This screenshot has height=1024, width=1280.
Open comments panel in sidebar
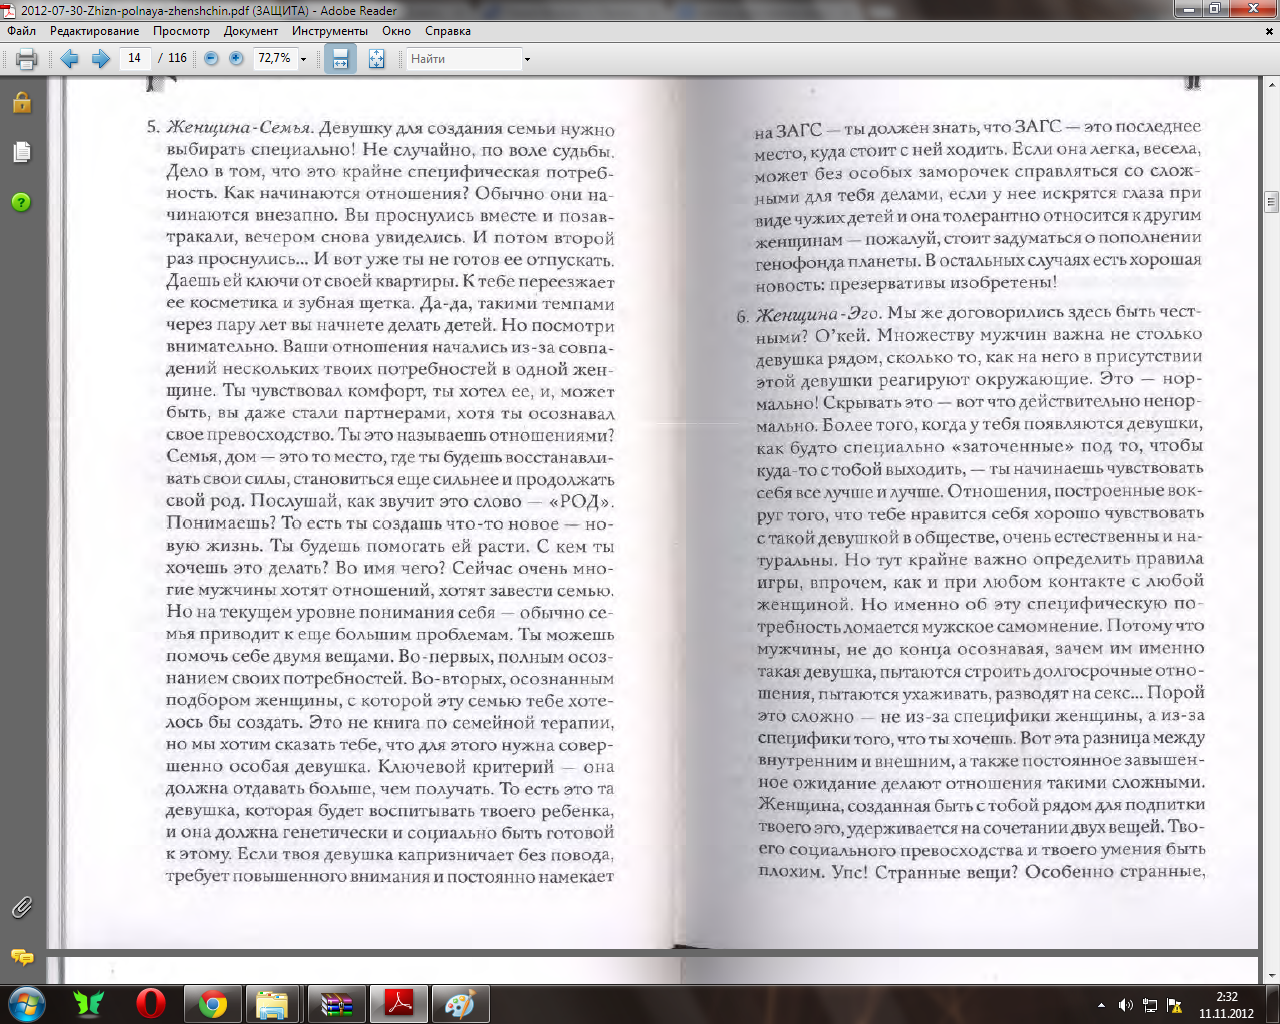(22, 957)
